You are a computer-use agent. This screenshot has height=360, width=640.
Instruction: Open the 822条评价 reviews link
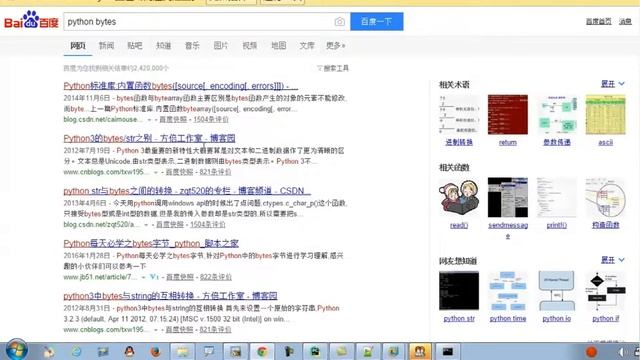pos(216,277)
